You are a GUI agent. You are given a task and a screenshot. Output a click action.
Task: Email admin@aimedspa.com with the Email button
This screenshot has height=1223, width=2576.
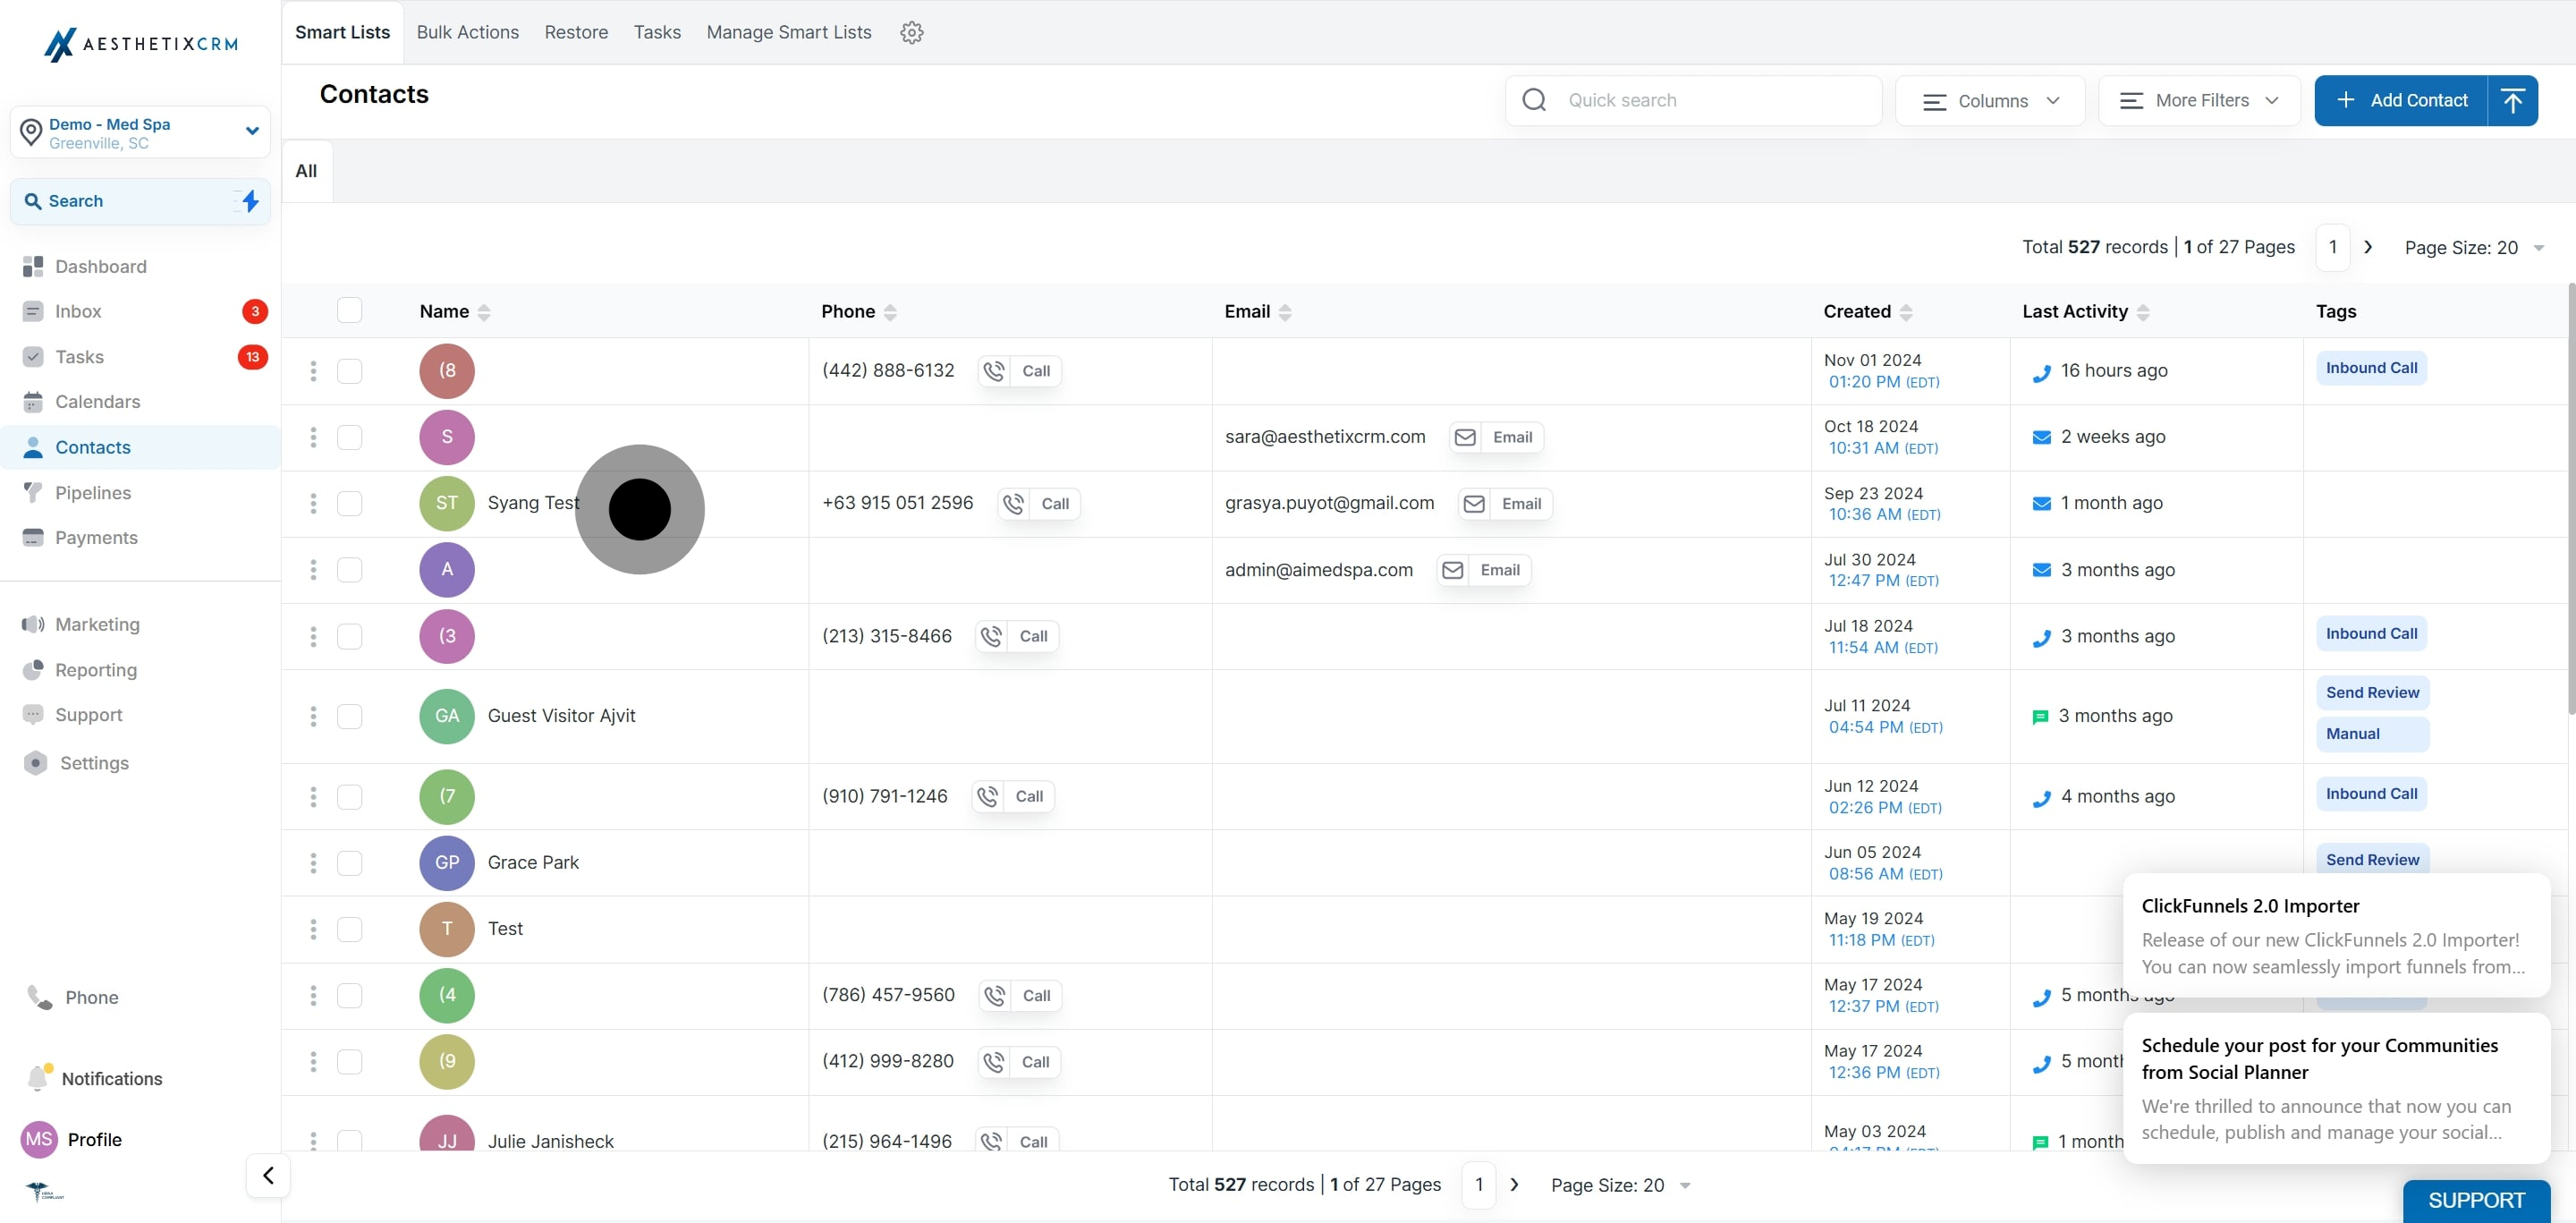1484,570
